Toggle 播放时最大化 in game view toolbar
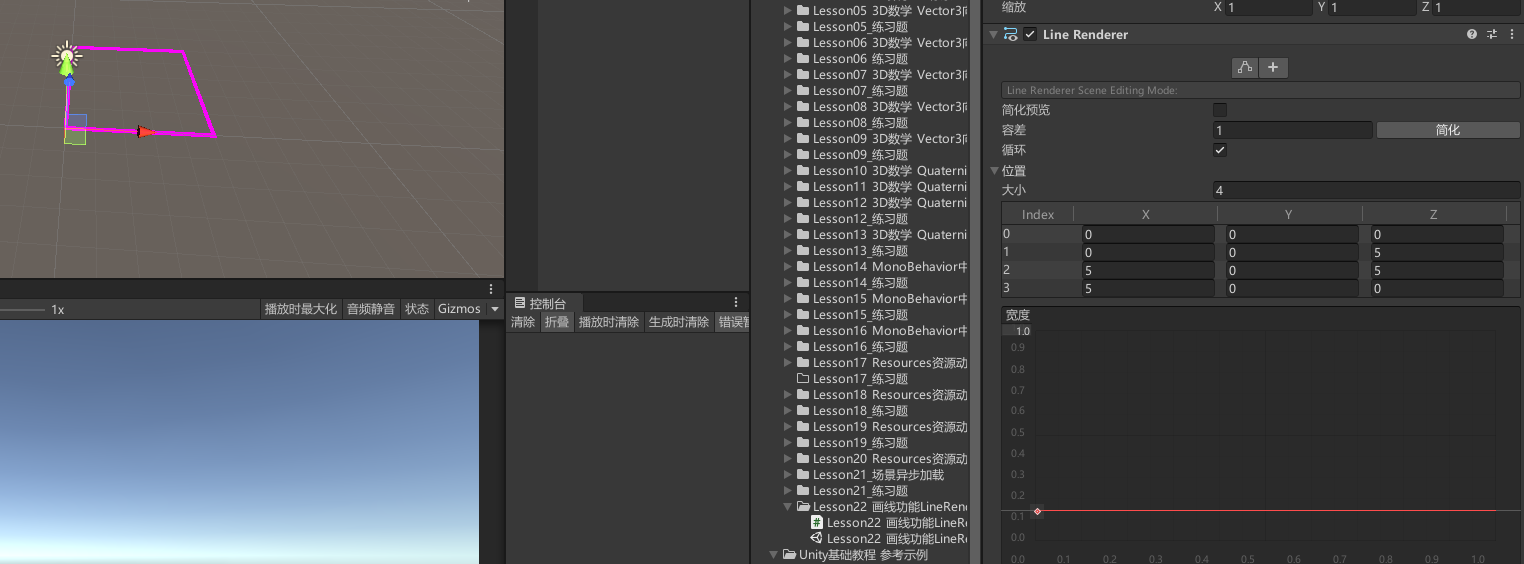 pos(300,309)
